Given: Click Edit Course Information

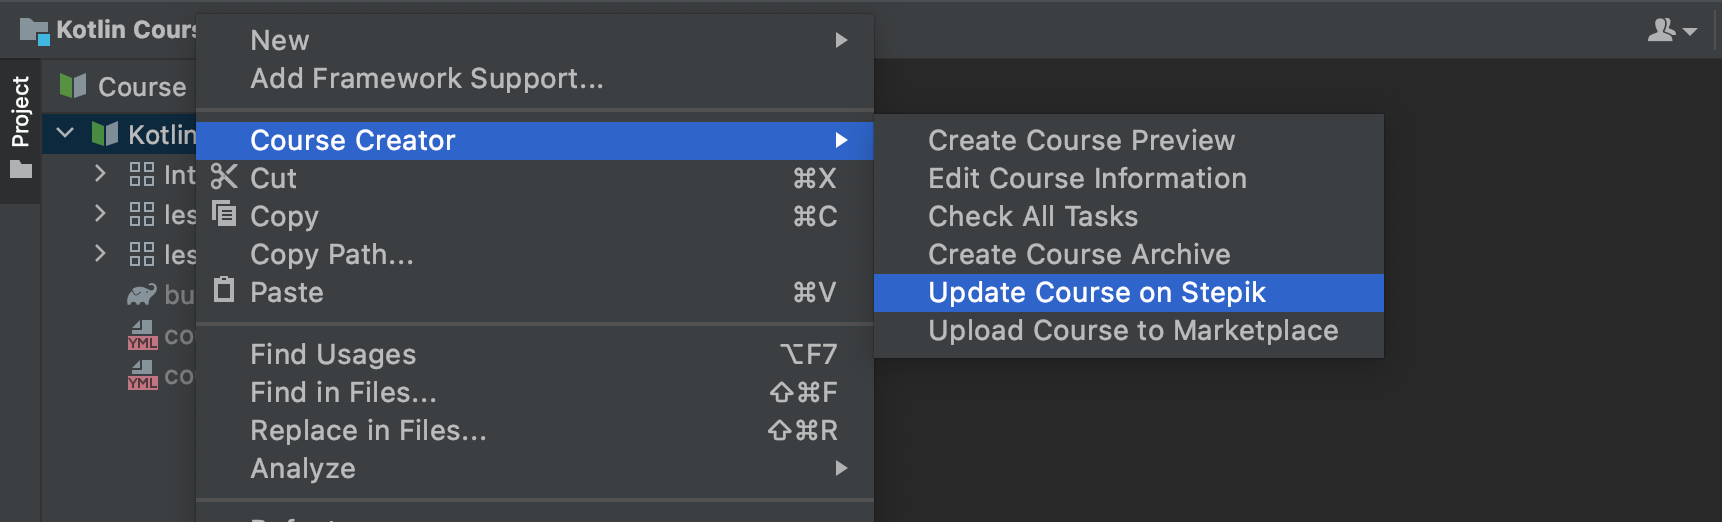Looking at the screenshot, I should click(1087, 179).
